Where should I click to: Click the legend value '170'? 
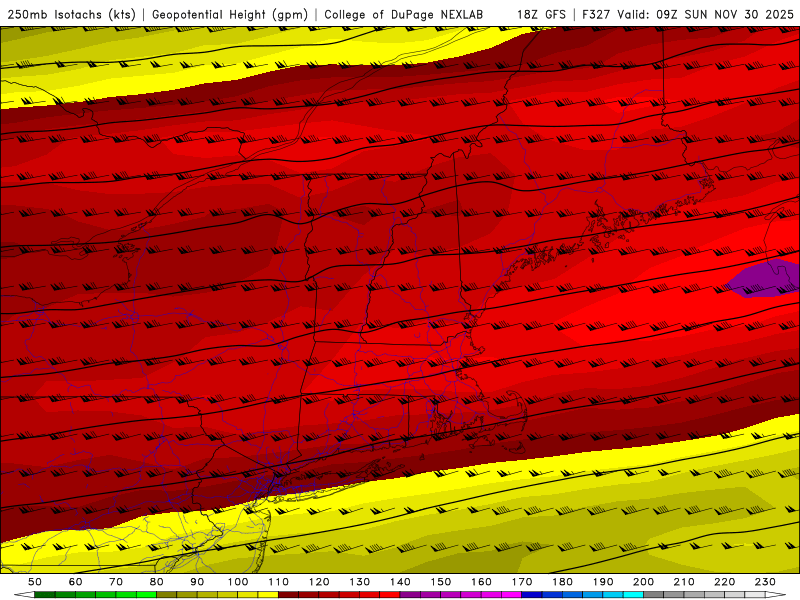tap(521, 582)
